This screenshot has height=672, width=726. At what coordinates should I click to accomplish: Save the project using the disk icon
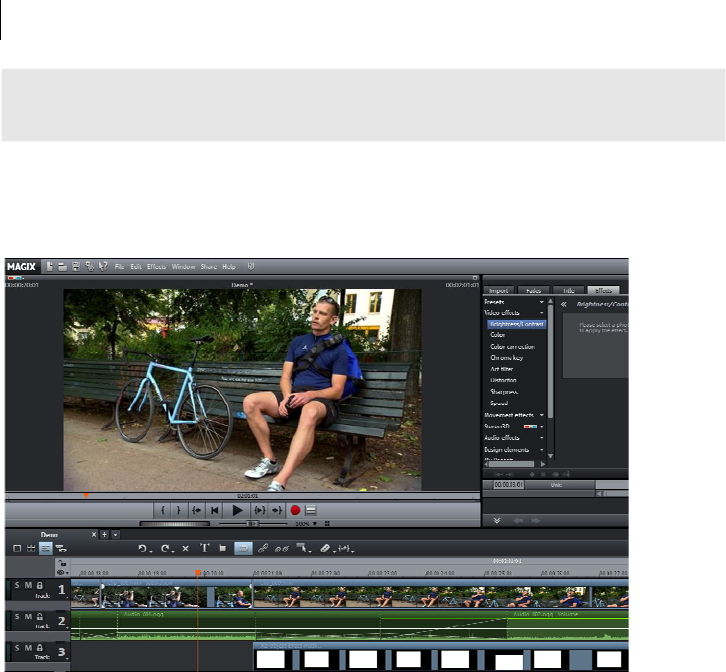(76, 267)
